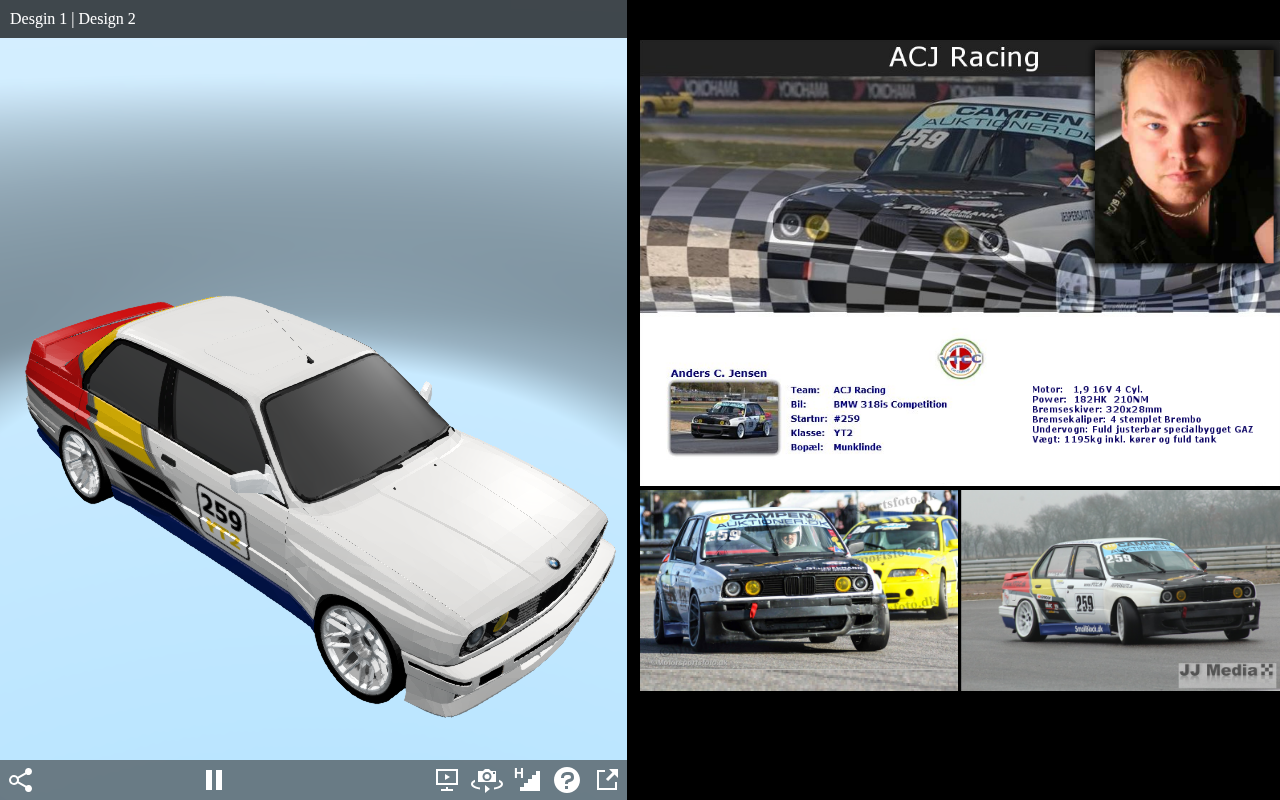Screen dimensions: 1280x800
Task: Click the Anders C. Jensen name
Action: (718, 373)
